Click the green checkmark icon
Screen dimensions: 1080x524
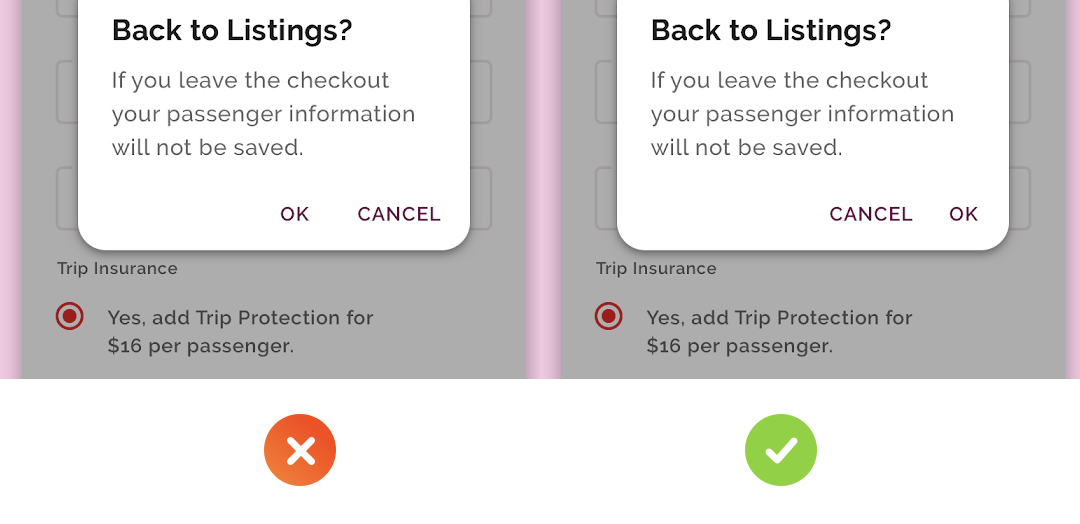[780, 450]
